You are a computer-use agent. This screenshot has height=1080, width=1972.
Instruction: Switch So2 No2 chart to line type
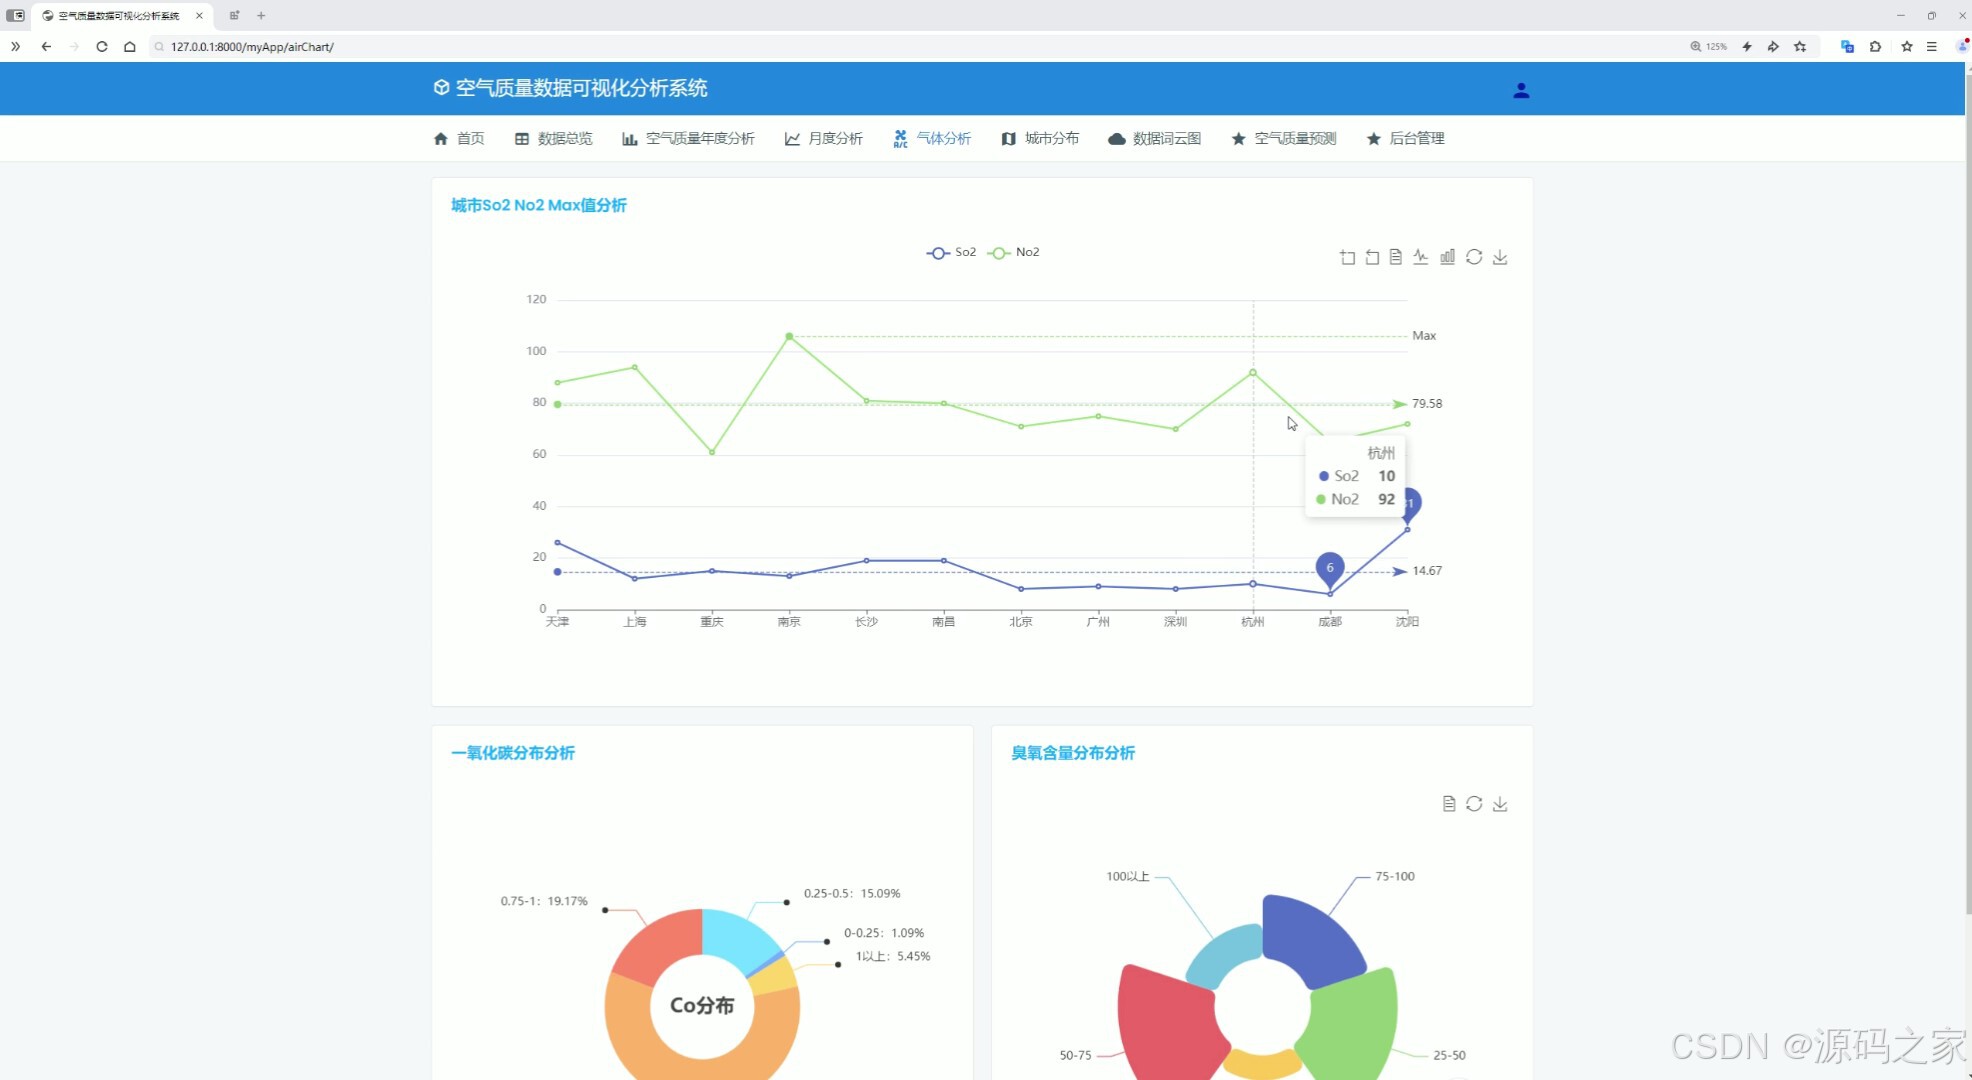click(1421, 258)
